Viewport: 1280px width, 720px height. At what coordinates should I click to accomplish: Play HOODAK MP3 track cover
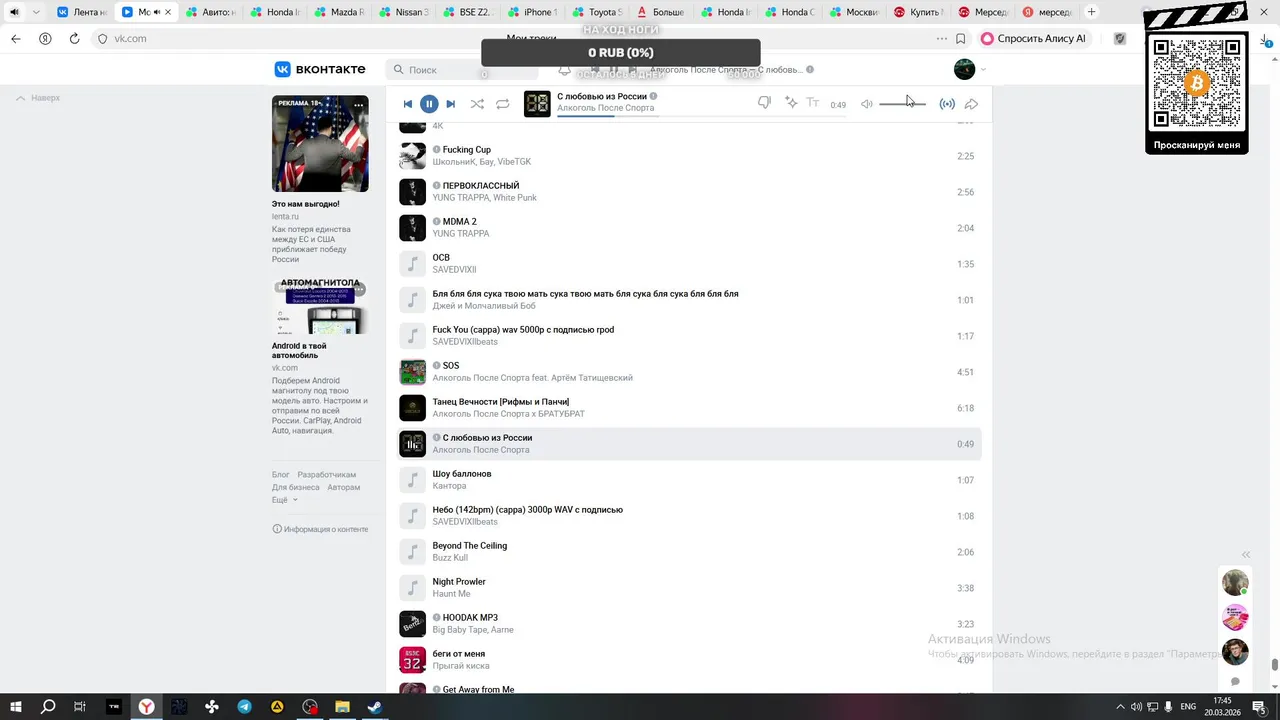pos(413,624)
